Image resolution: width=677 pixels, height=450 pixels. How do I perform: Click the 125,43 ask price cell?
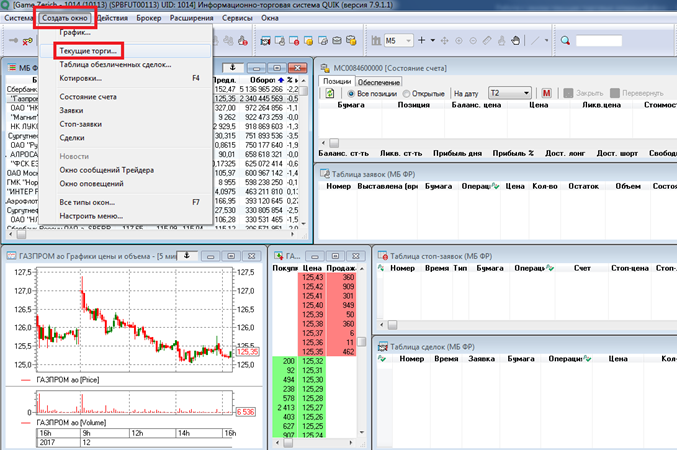312,277
